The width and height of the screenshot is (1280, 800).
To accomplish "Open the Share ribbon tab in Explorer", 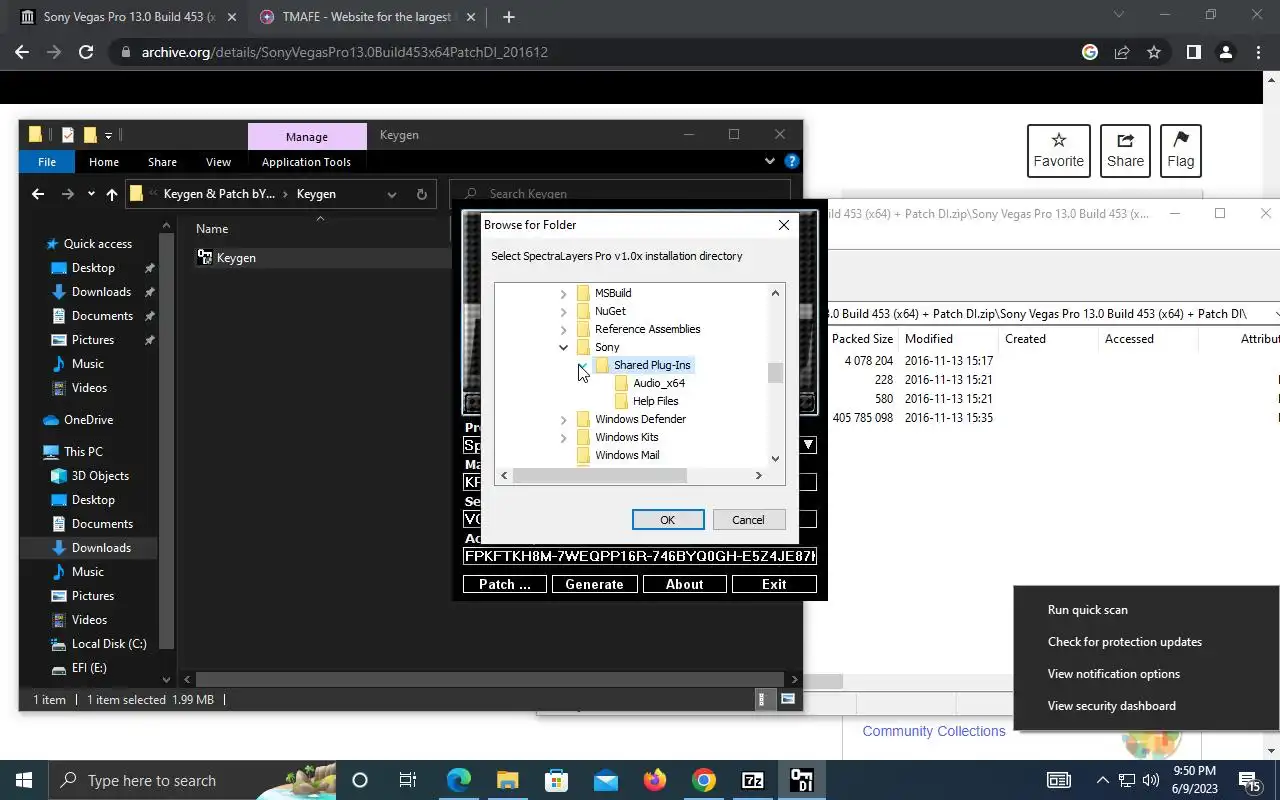I will [x=162, y=162].
